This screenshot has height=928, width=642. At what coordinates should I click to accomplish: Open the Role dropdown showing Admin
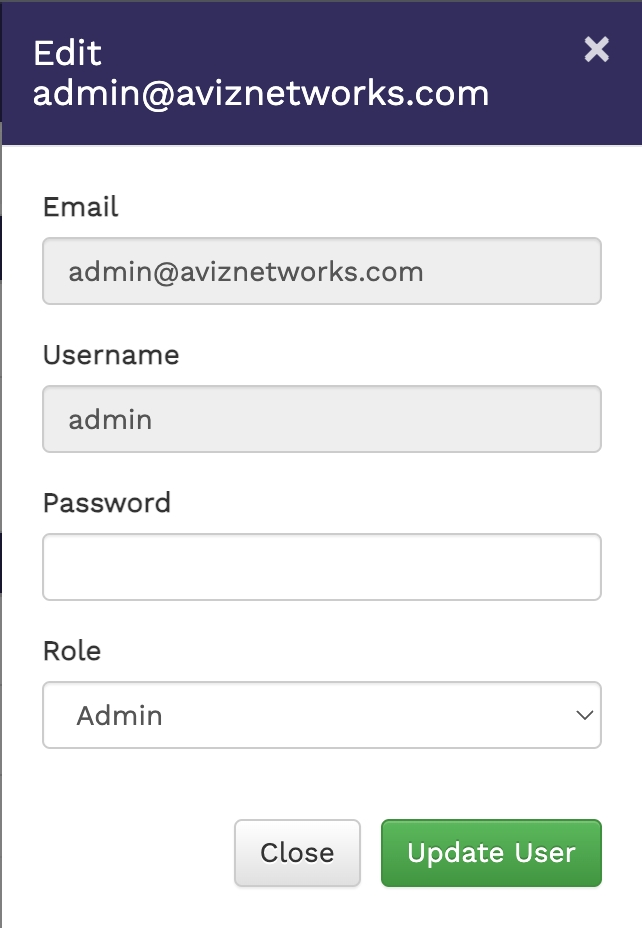(x=321, y=715)
